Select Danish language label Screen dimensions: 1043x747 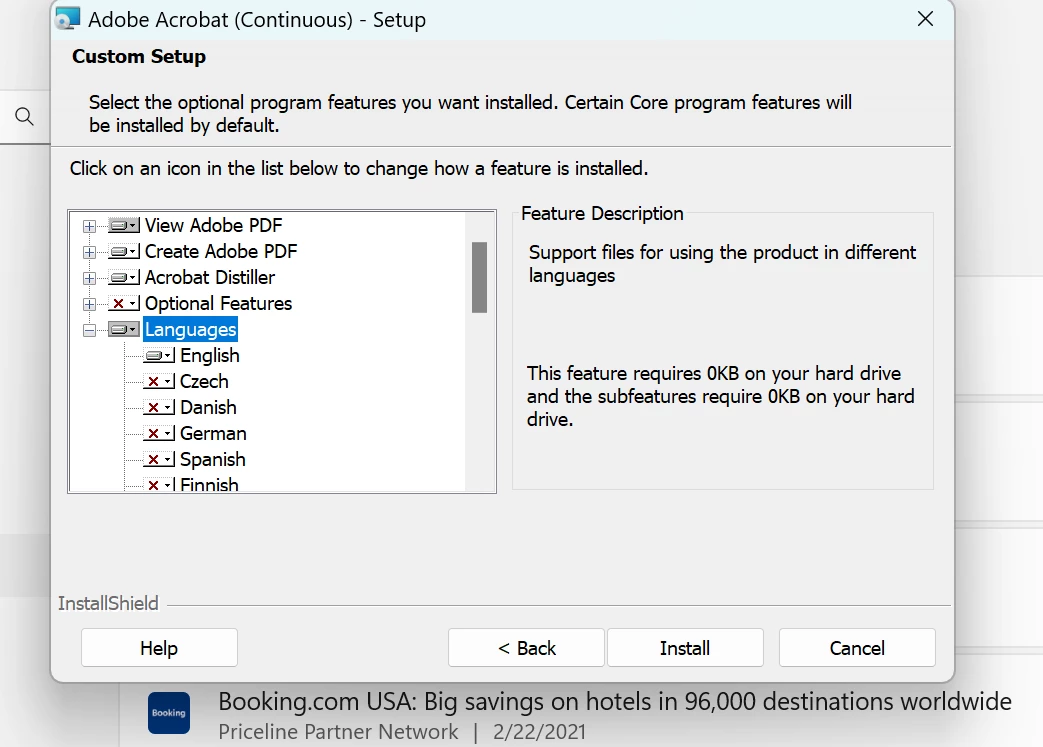click(208, 407)
